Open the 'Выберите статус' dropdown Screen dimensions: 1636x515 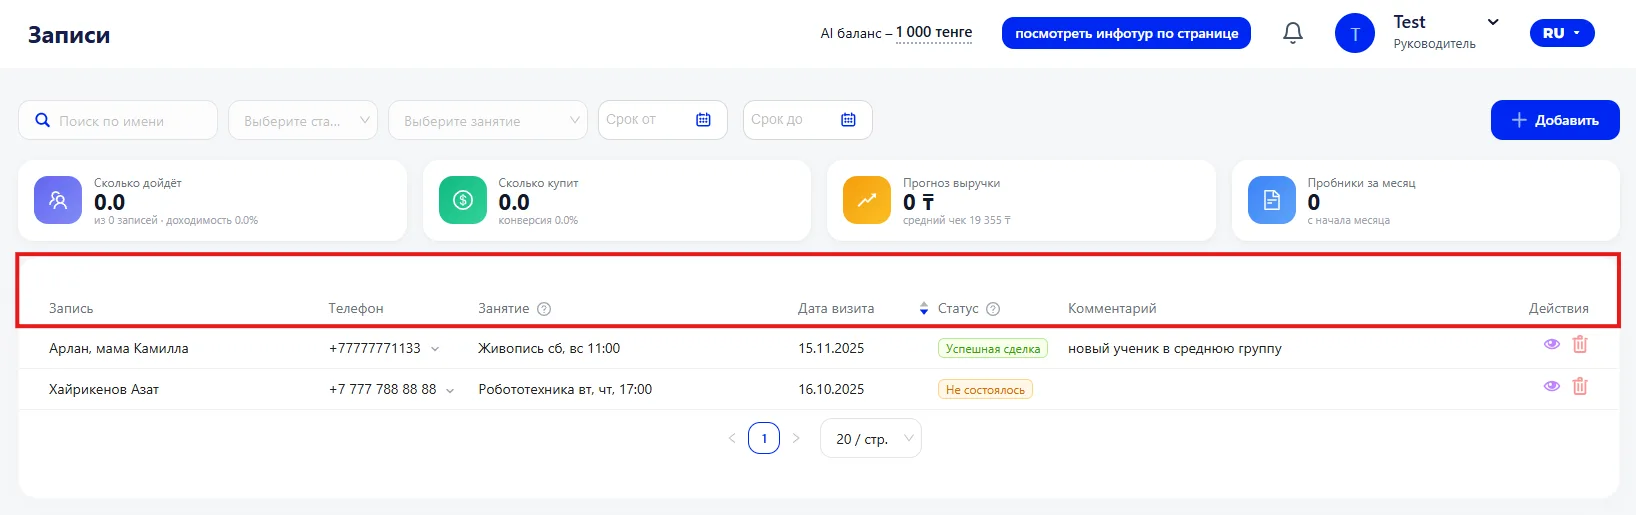tap(303, 120)
